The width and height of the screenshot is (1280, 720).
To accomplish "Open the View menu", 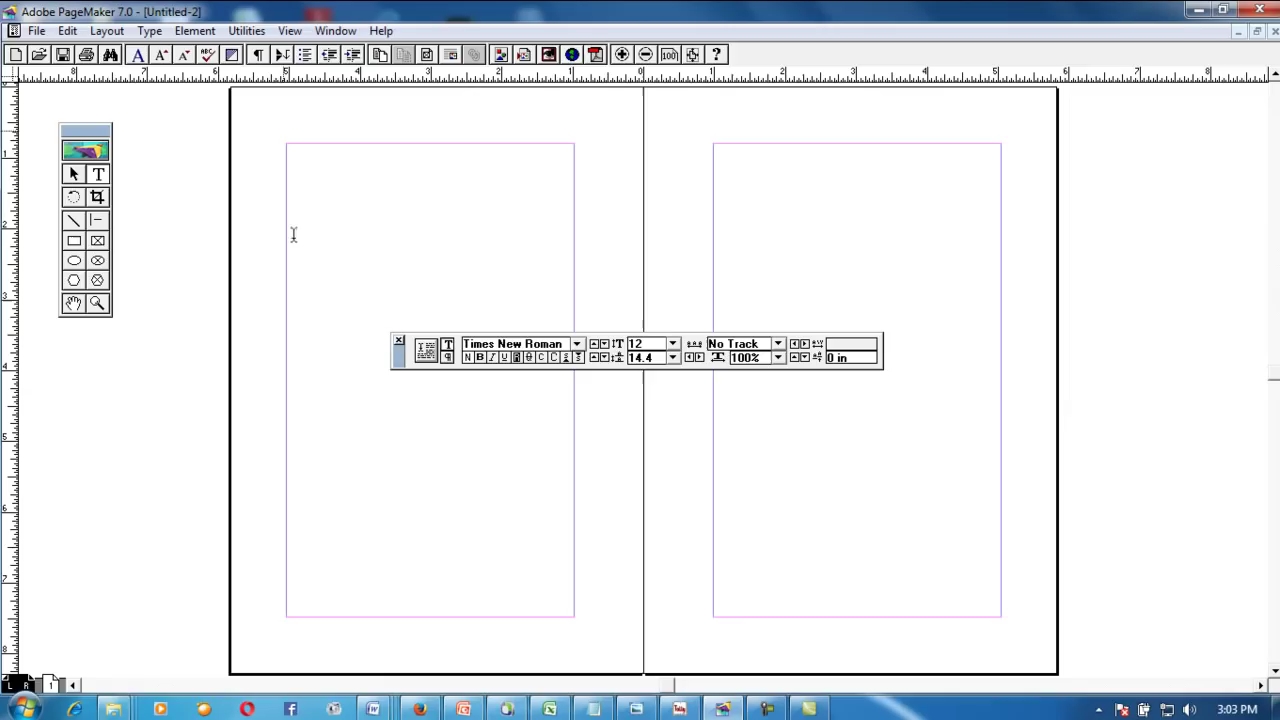I will point(289,31).
